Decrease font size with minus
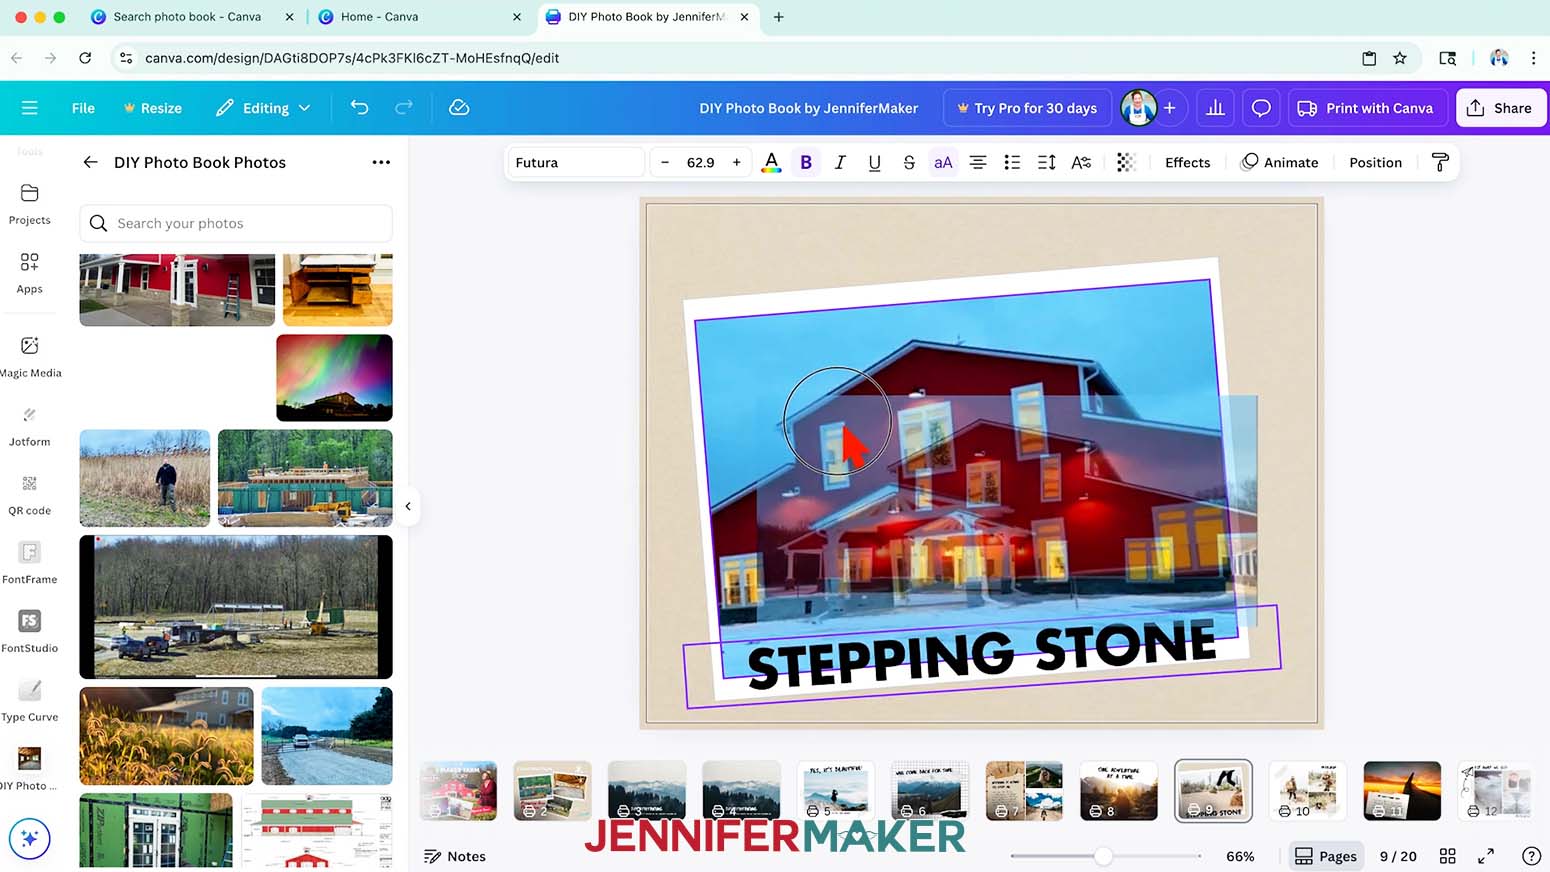This screenshot has height=872, width=1550. point(665,162)
